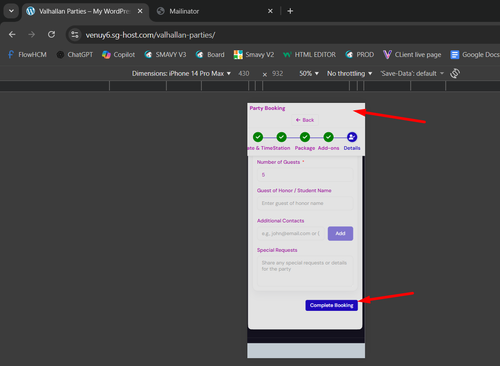Viewport: 500px width, 366px height.
Task: Open ChatGPT bookmark
Action: pos(75,55)
